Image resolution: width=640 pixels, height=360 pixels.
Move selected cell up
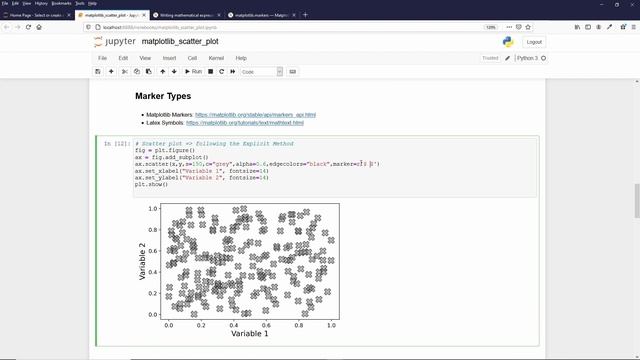162,71
